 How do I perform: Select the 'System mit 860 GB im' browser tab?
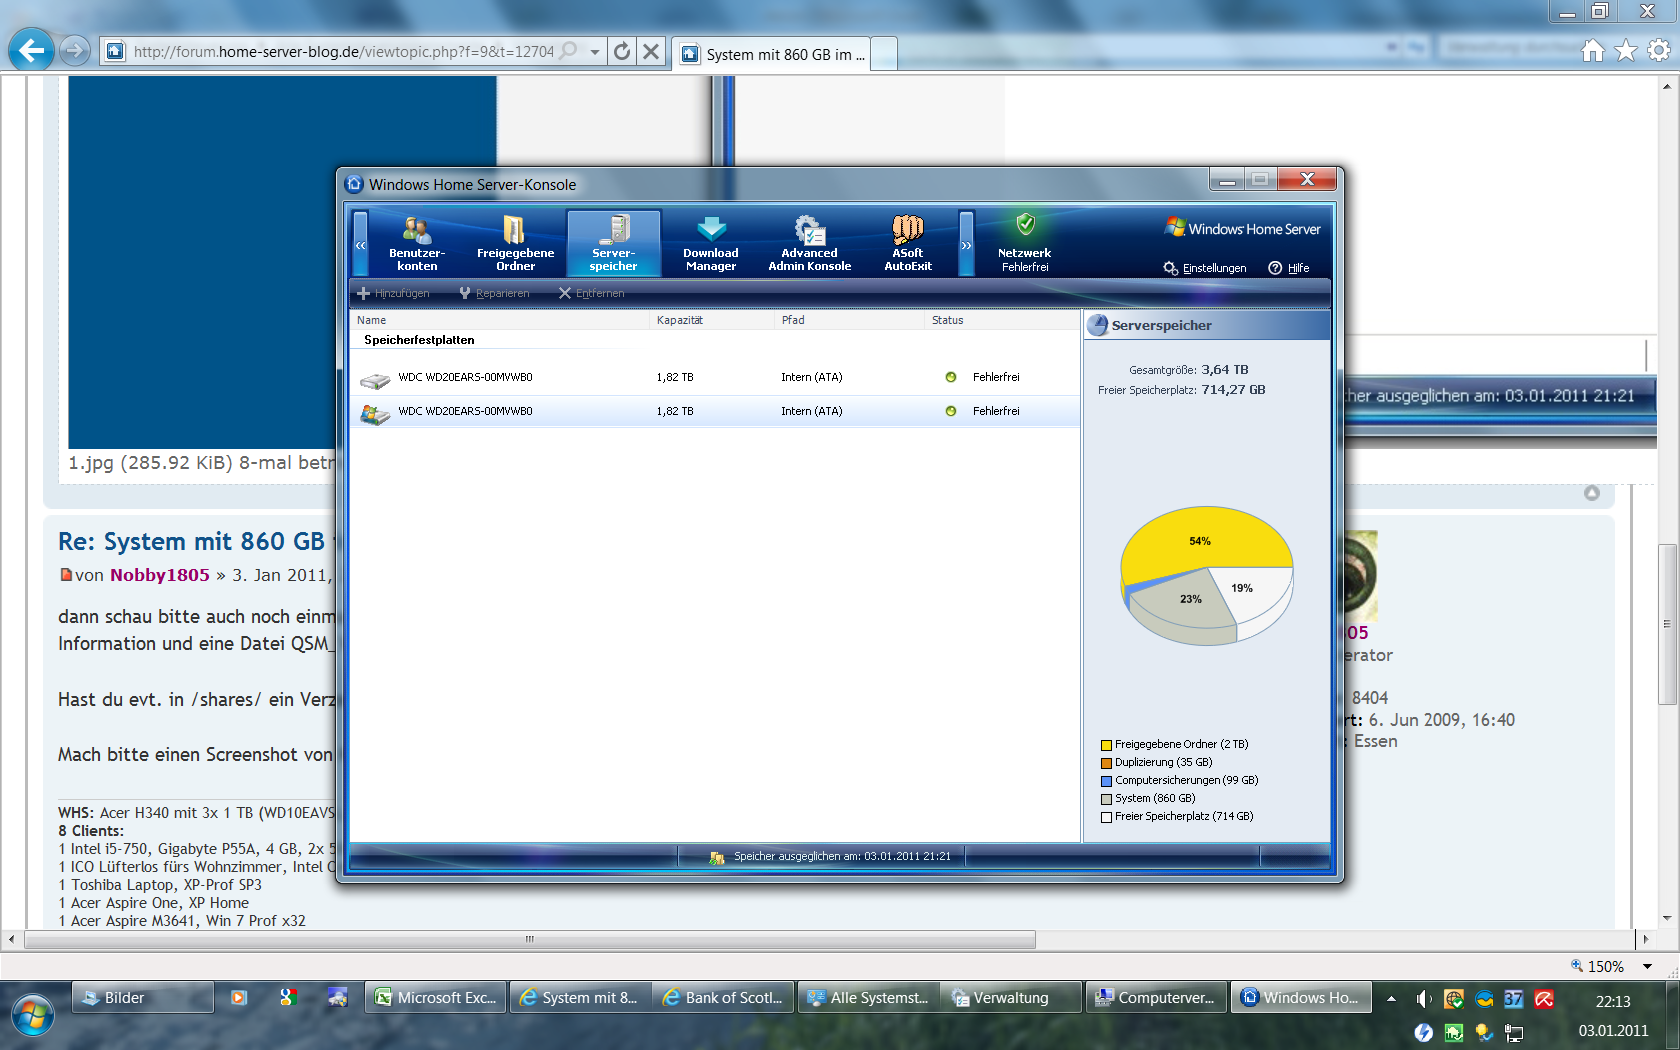[771, 54]
